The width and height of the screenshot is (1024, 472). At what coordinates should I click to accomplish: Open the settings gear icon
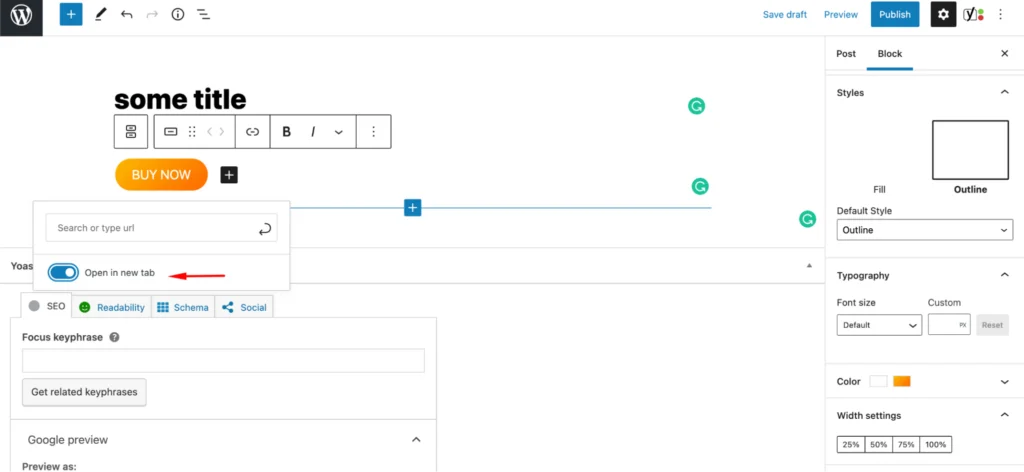click(943, 15)
